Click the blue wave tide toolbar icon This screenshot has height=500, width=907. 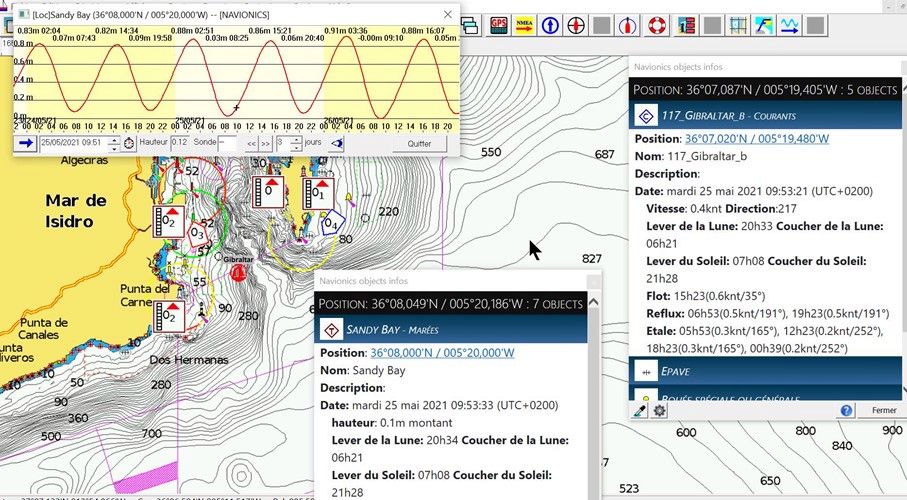[789, 25]
